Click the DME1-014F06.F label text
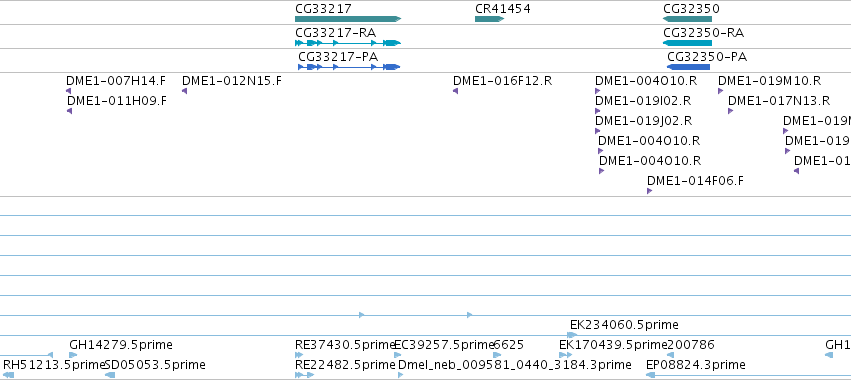 point(695,181)
